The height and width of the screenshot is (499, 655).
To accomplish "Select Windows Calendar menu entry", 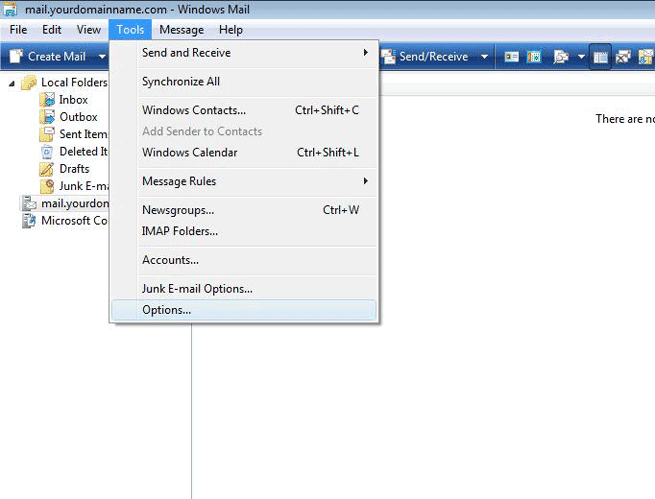I will 244,152.
